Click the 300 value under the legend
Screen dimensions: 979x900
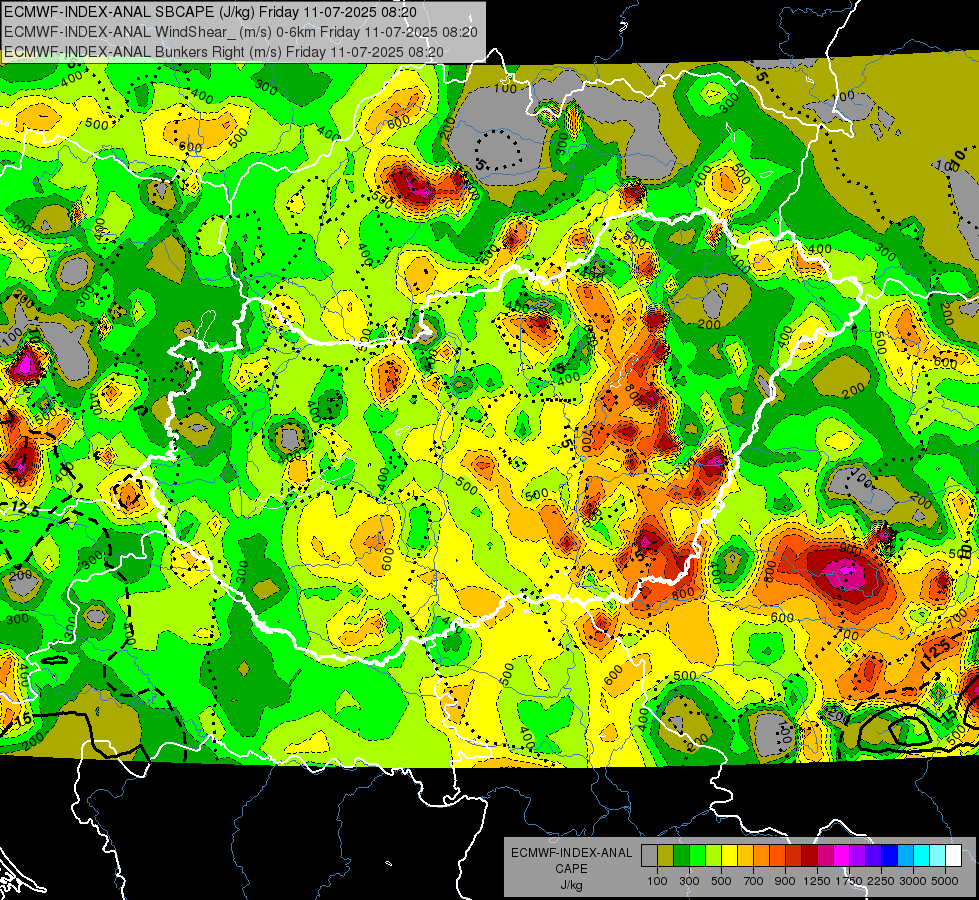tap(689, 881)
